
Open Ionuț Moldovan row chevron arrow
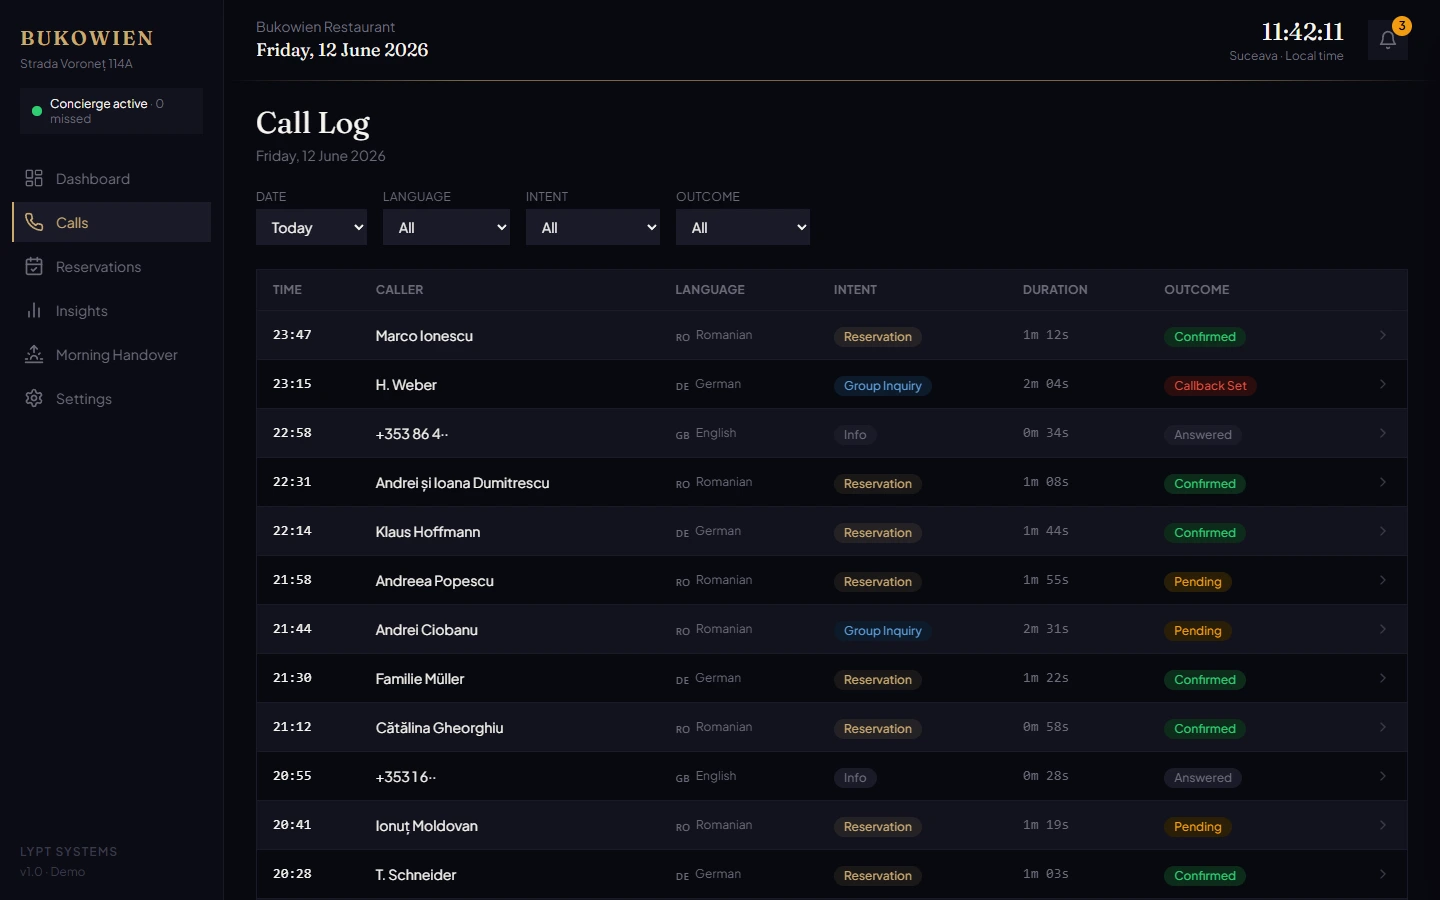pos(1383,825)
